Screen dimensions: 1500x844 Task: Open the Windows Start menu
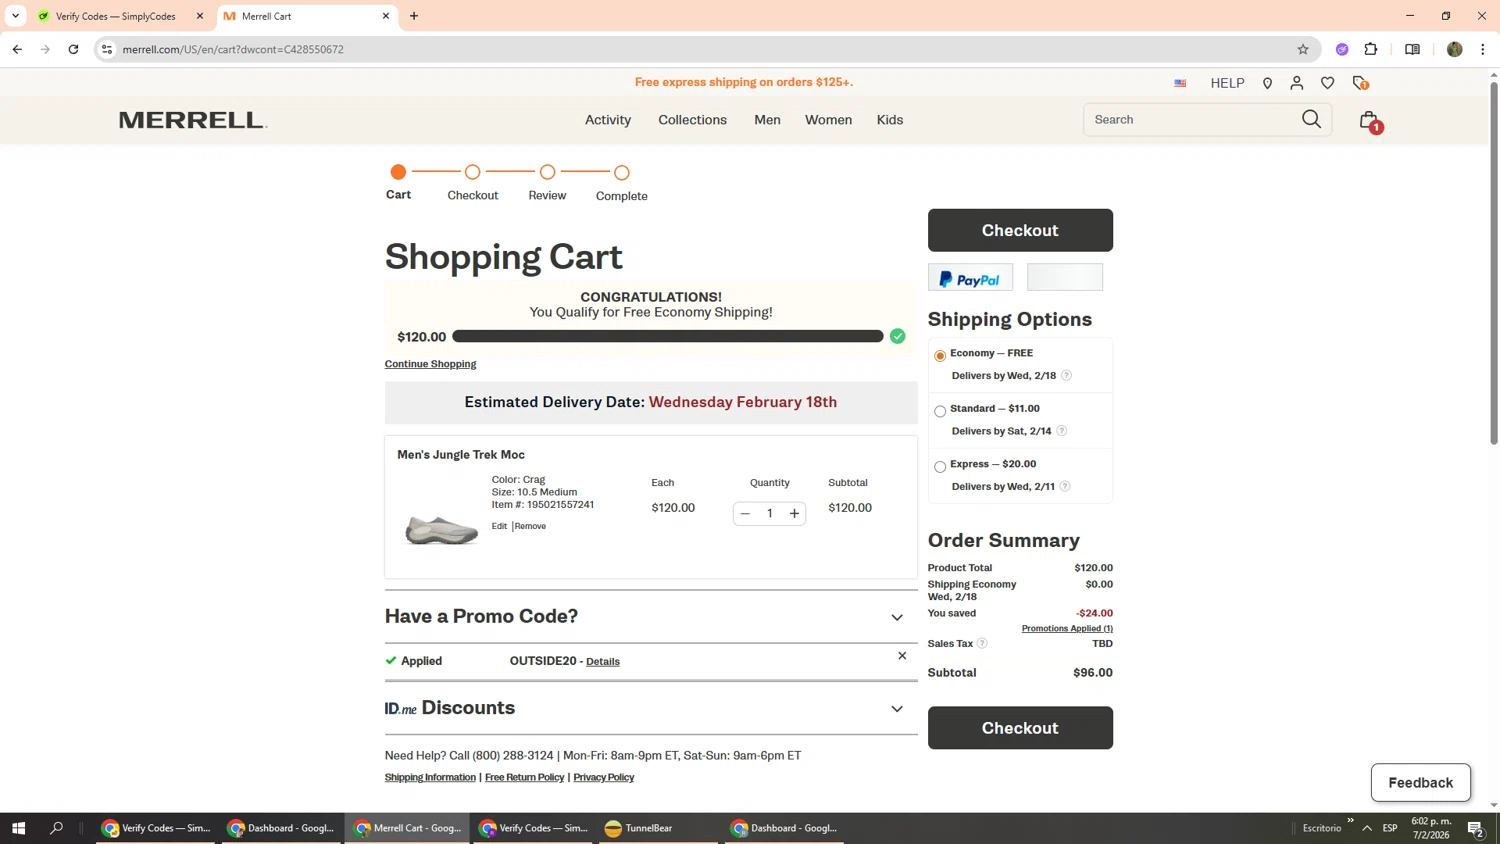18,828
